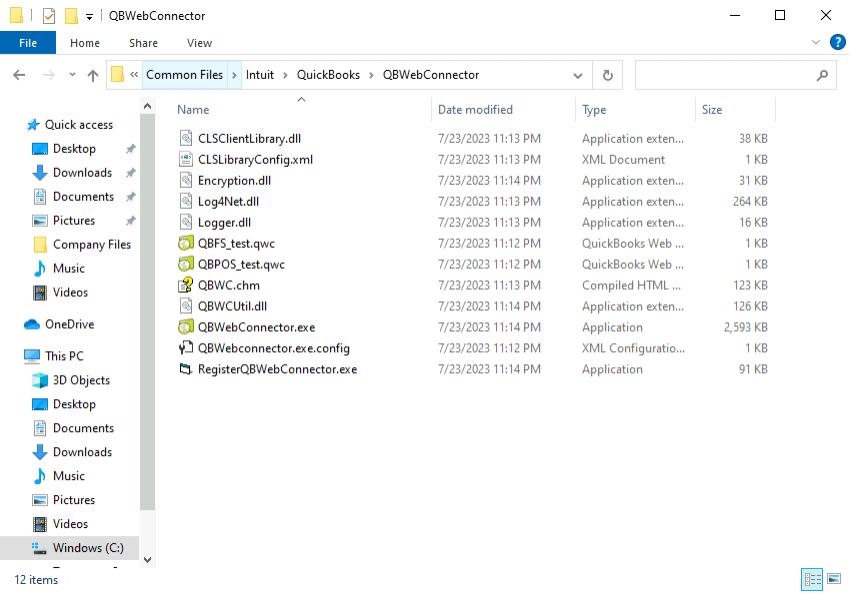Open the address bar history dropdown
This screenshot has width=850, height=593.
click(x=578, y=75)
